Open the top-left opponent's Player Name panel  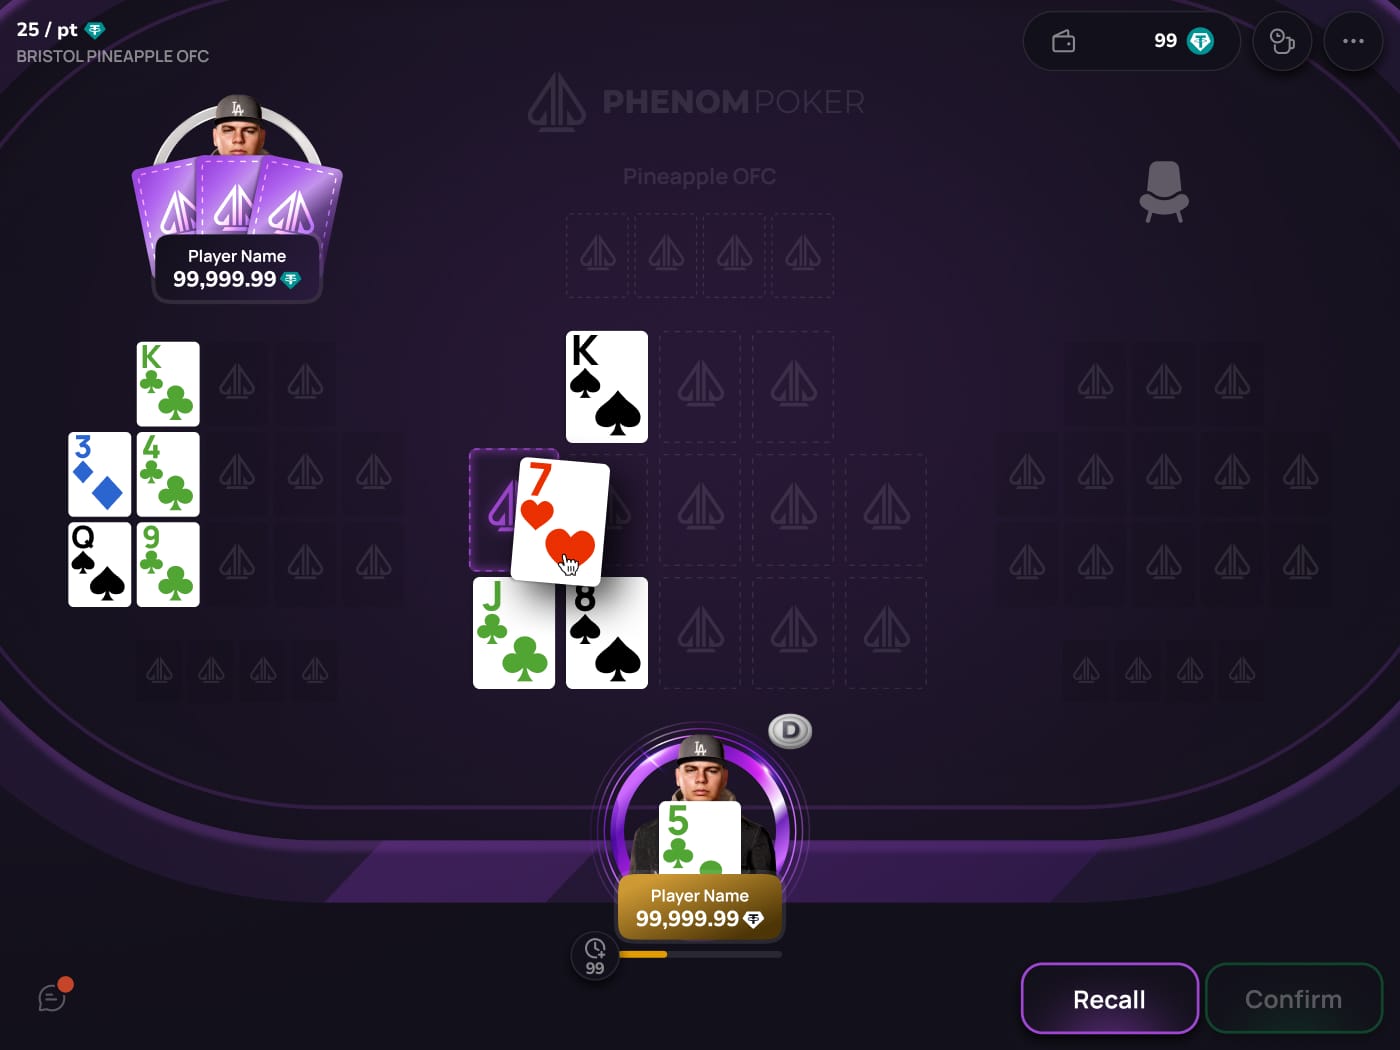(237, 268)
